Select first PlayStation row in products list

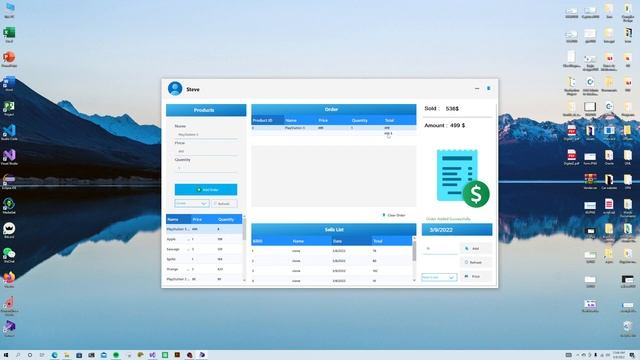(204, 229)
